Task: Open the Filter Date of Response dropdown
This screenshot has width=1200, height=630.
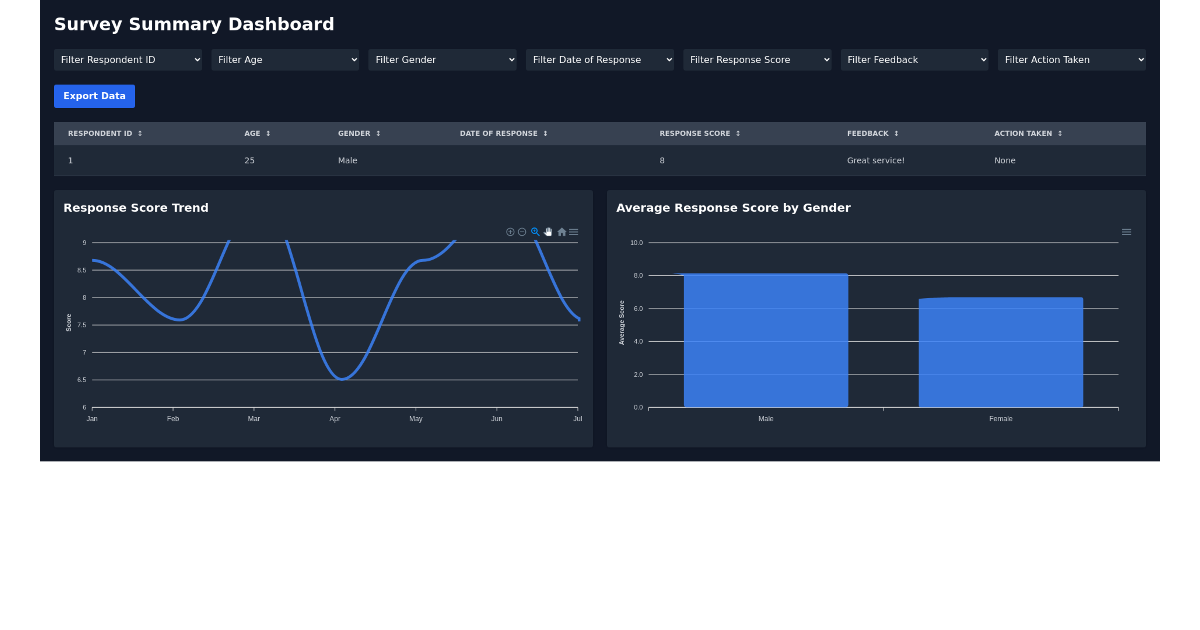Action: tap(600, 59)
